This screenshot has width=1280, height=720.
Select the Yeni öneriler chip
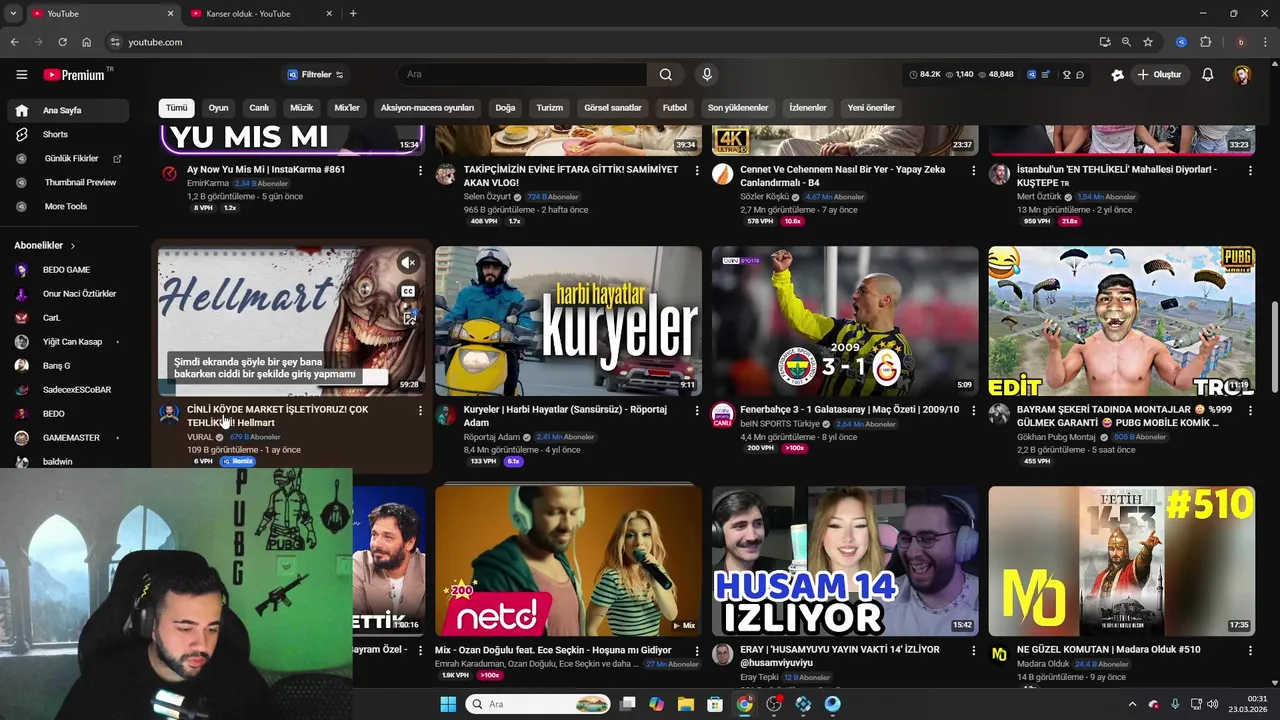[871, 108]
